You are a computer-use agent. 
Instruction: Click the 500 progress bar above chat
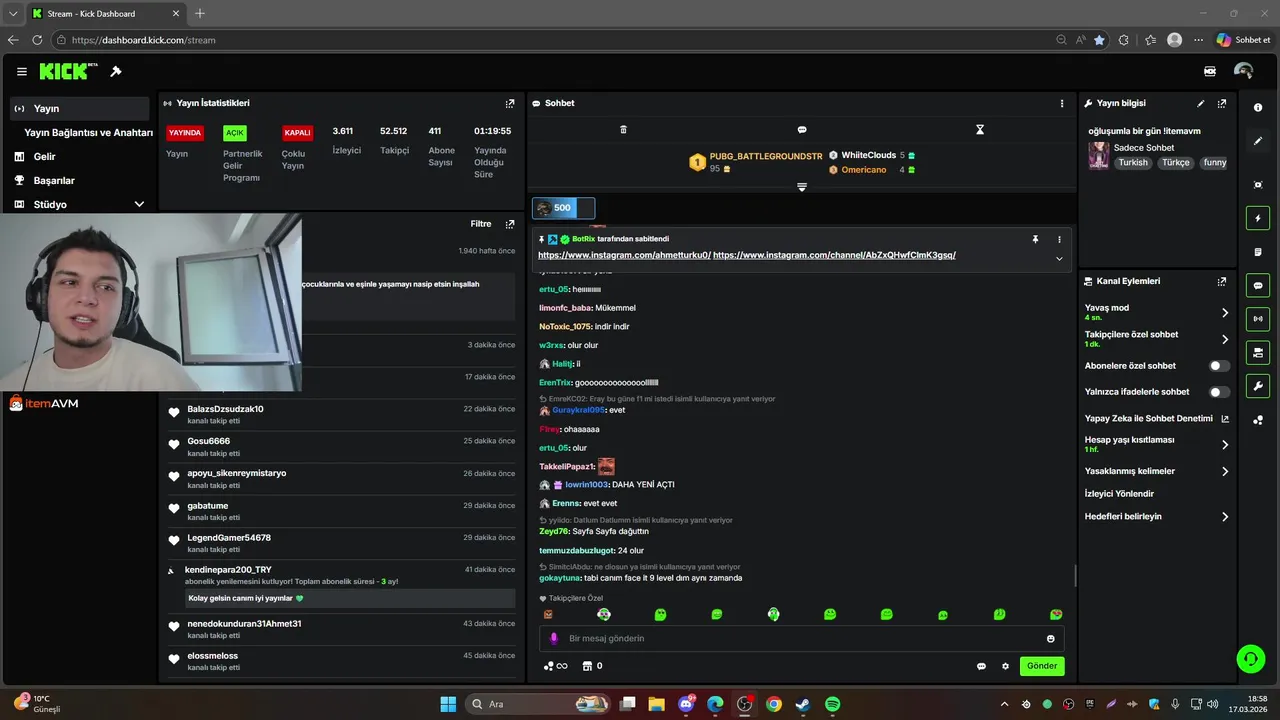coord(563,208)
